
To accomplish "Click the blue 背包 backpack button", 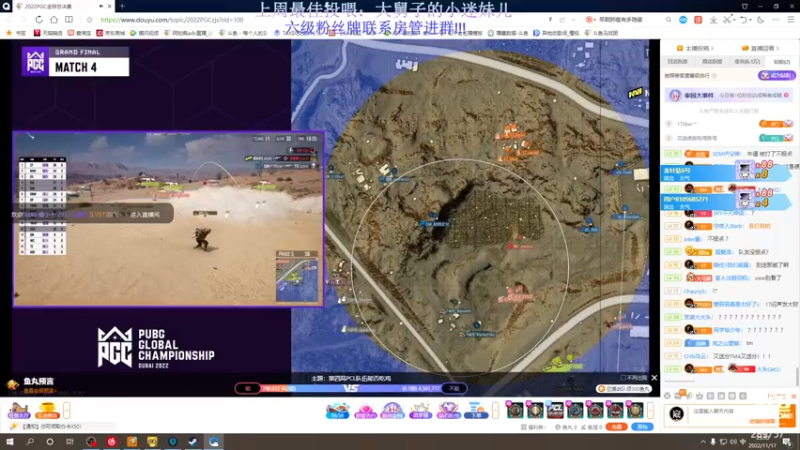I will pyautogui.click(x=642, y=427).
